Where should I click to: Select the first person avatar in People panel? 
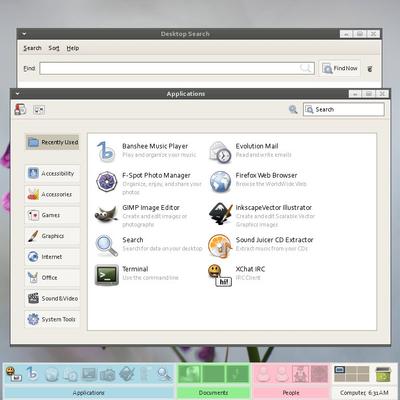pos(263,374)
